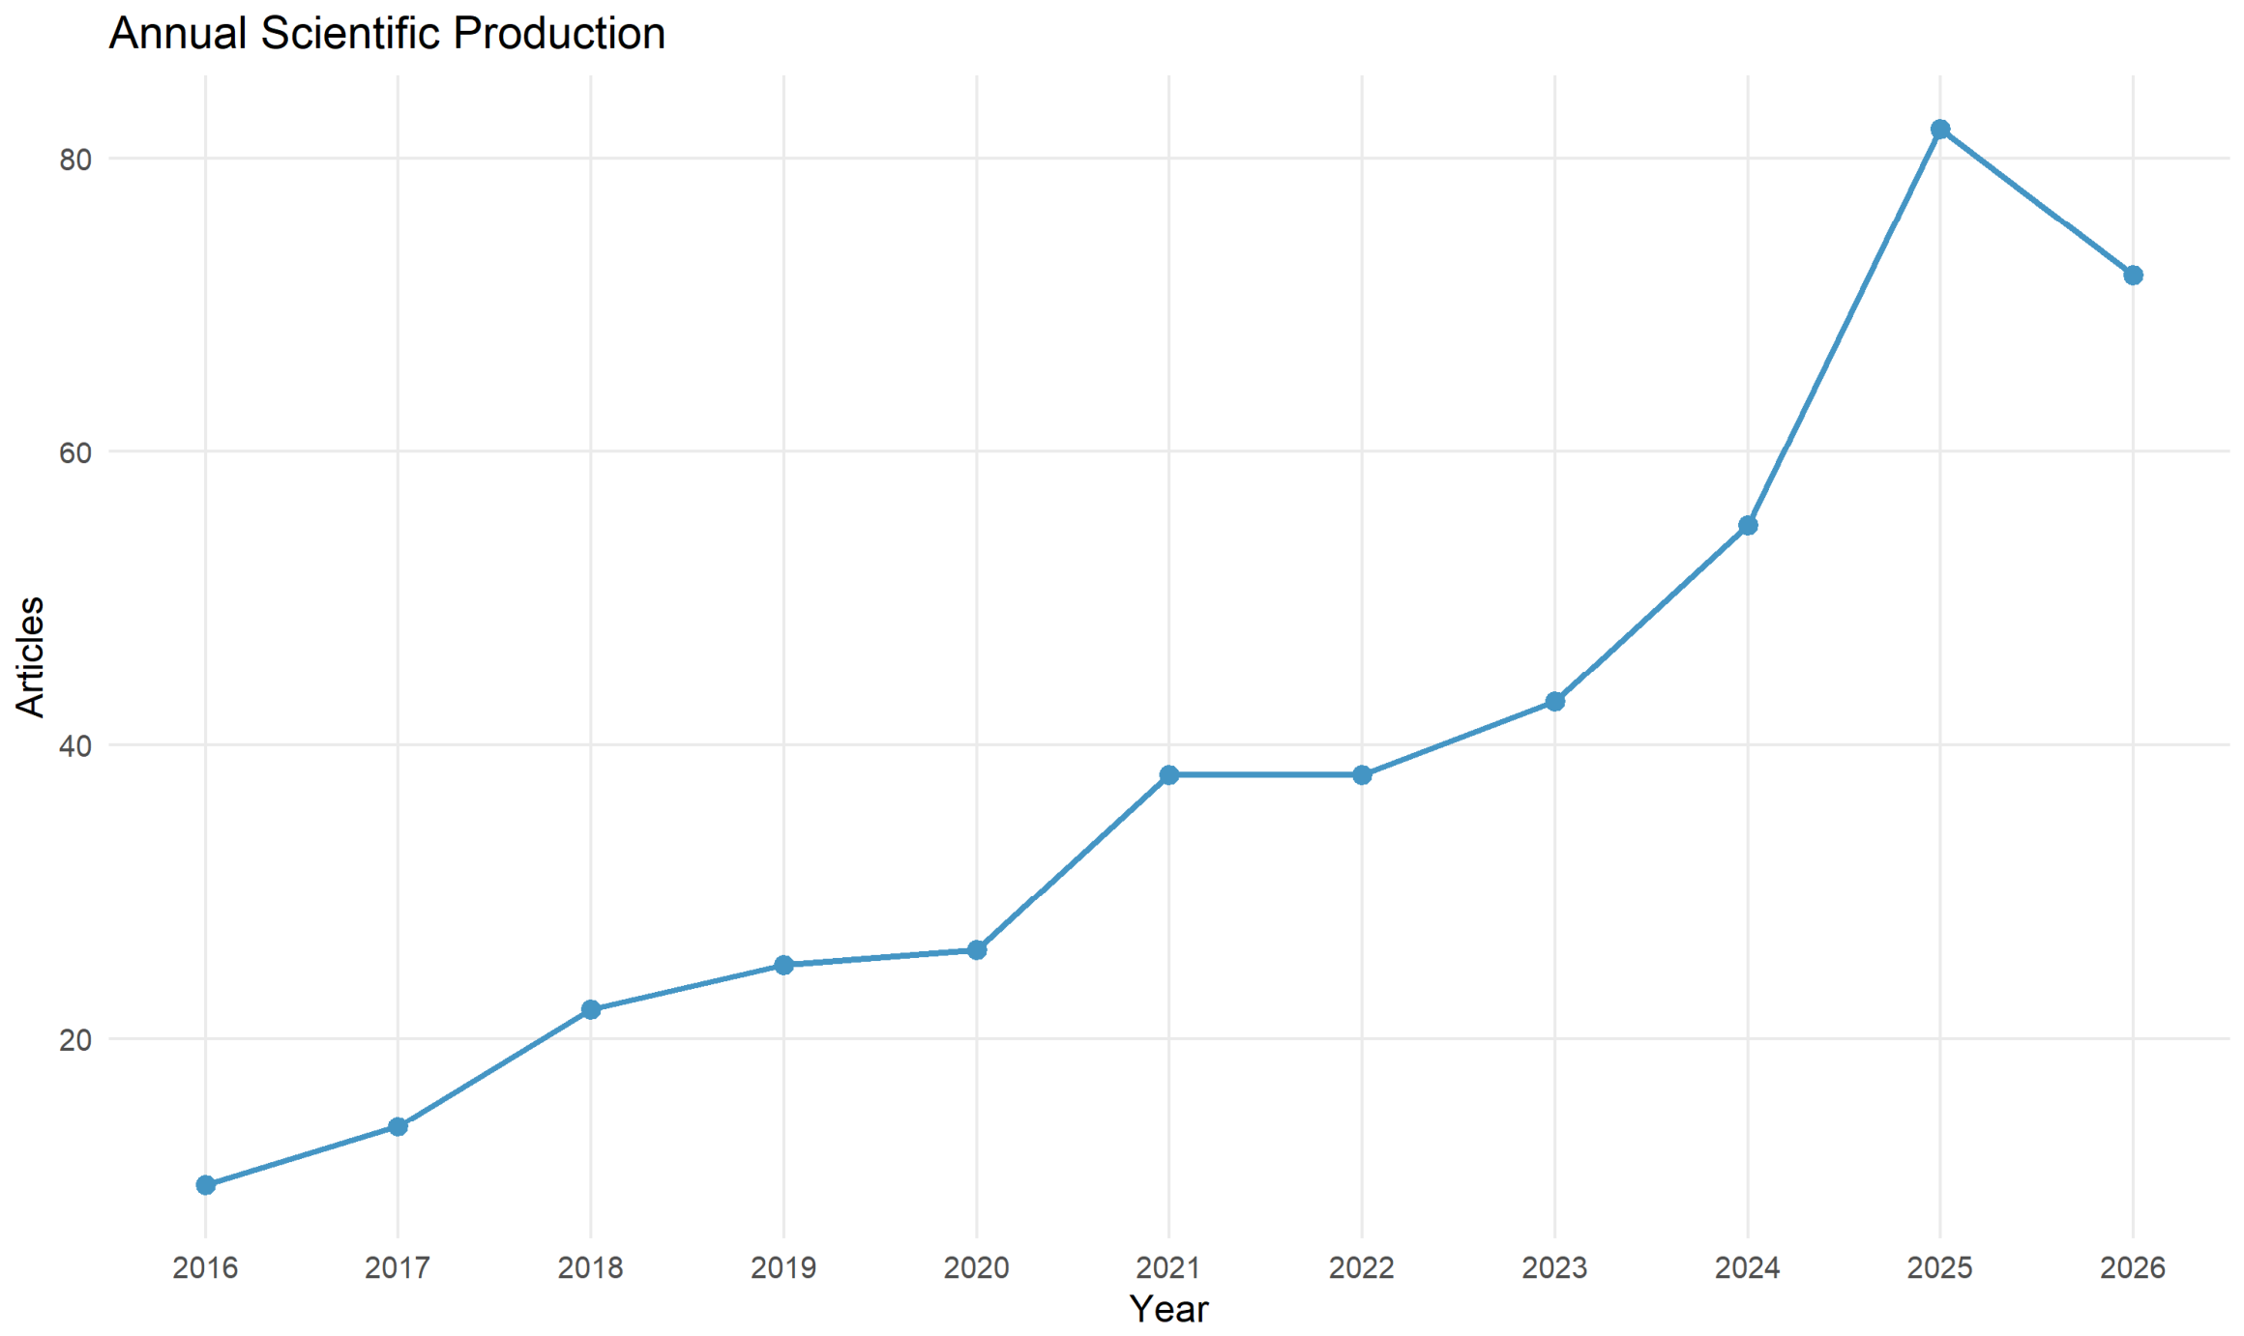Click the 2023 data point on the line
The height and width of the screenshot is (1336, 2244).
click(1555, 702)
